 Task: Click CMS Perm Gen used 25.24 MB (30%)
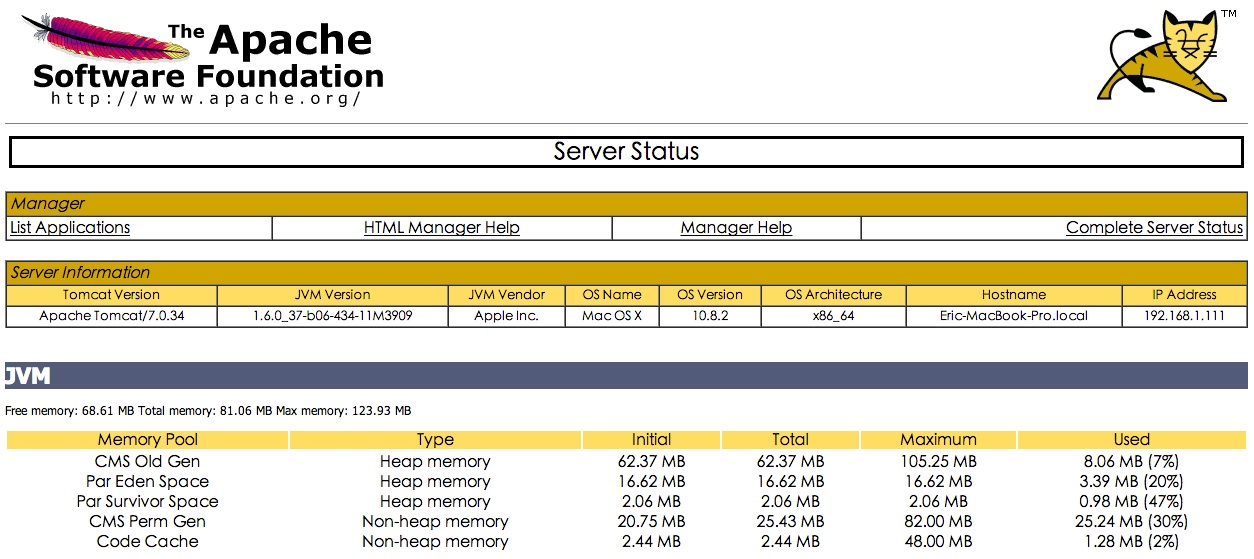[x=1132, y=522]
